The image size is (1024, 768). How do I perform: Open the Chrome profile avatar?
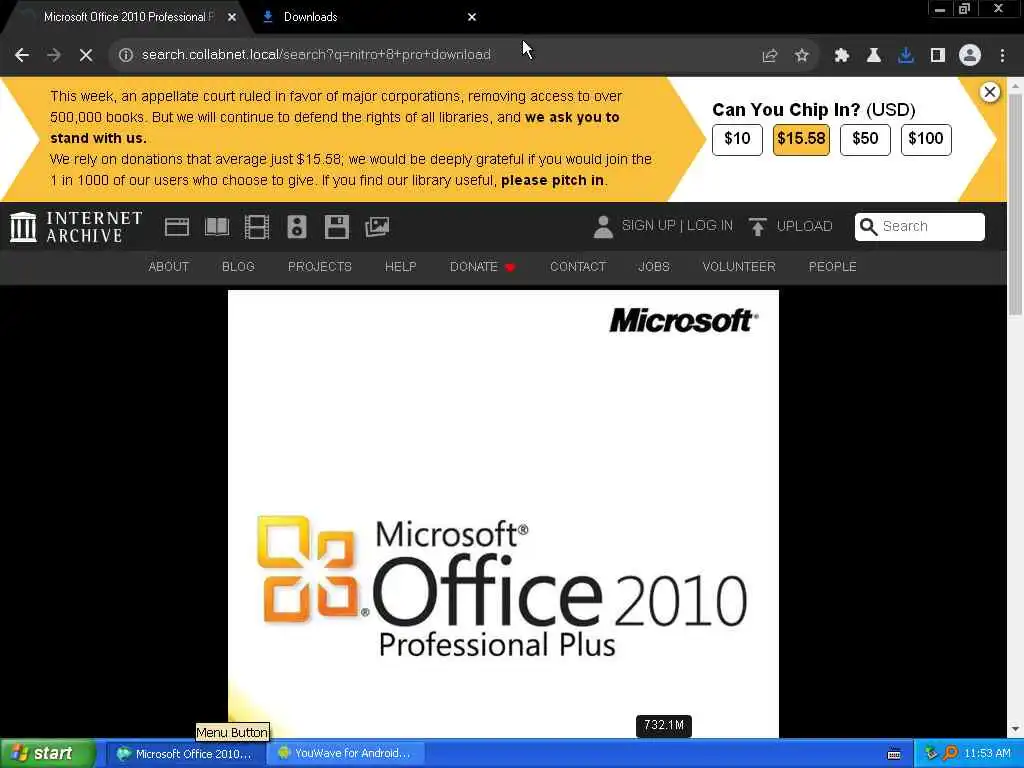tap(970, 56)
